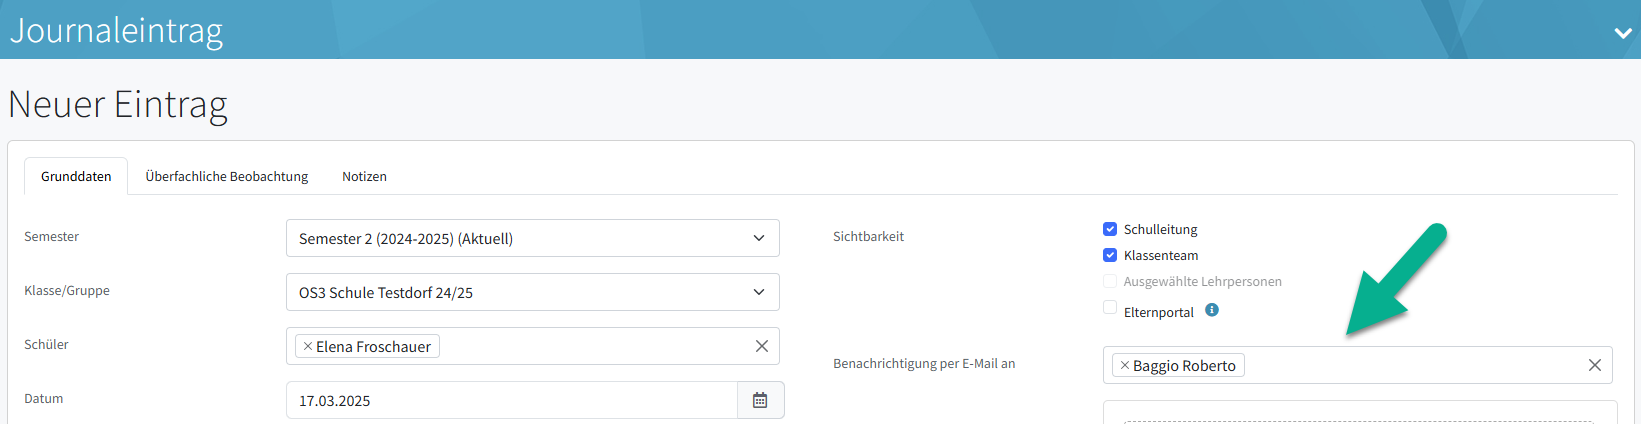Remove Elena Froschauer tag

point(308,346)
